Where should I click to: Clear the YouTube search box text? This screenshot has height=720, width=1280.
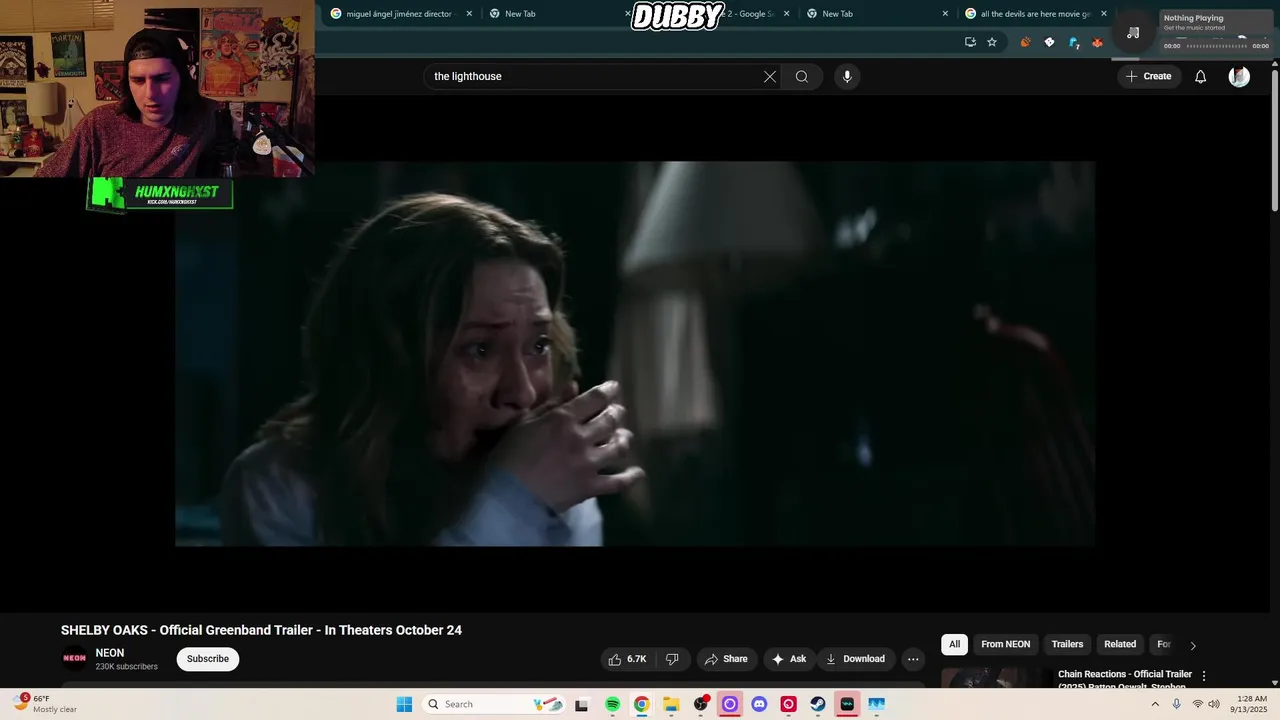pos(770,77)
